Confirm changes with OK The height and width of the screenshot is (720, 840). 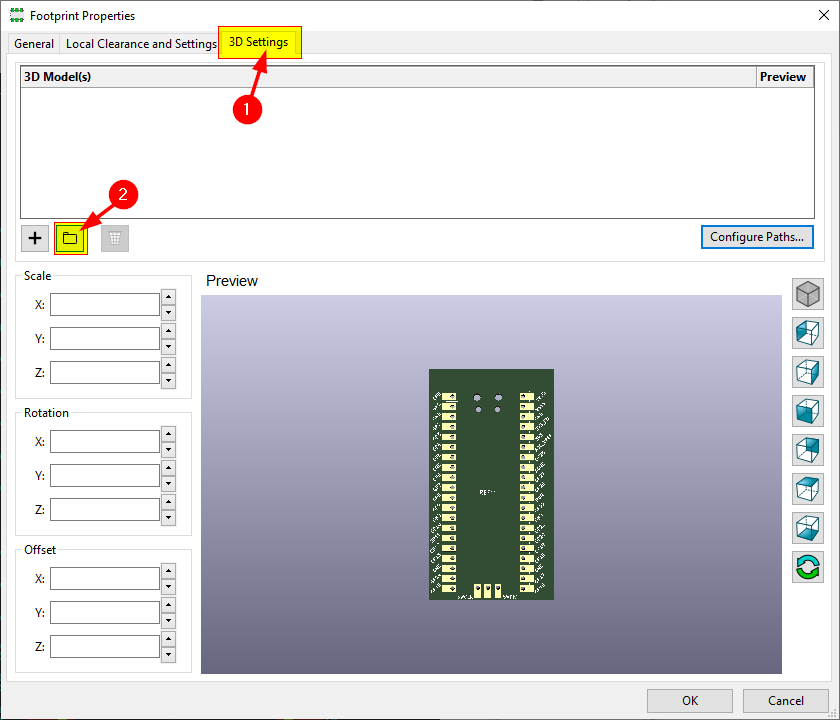(689, 701)
